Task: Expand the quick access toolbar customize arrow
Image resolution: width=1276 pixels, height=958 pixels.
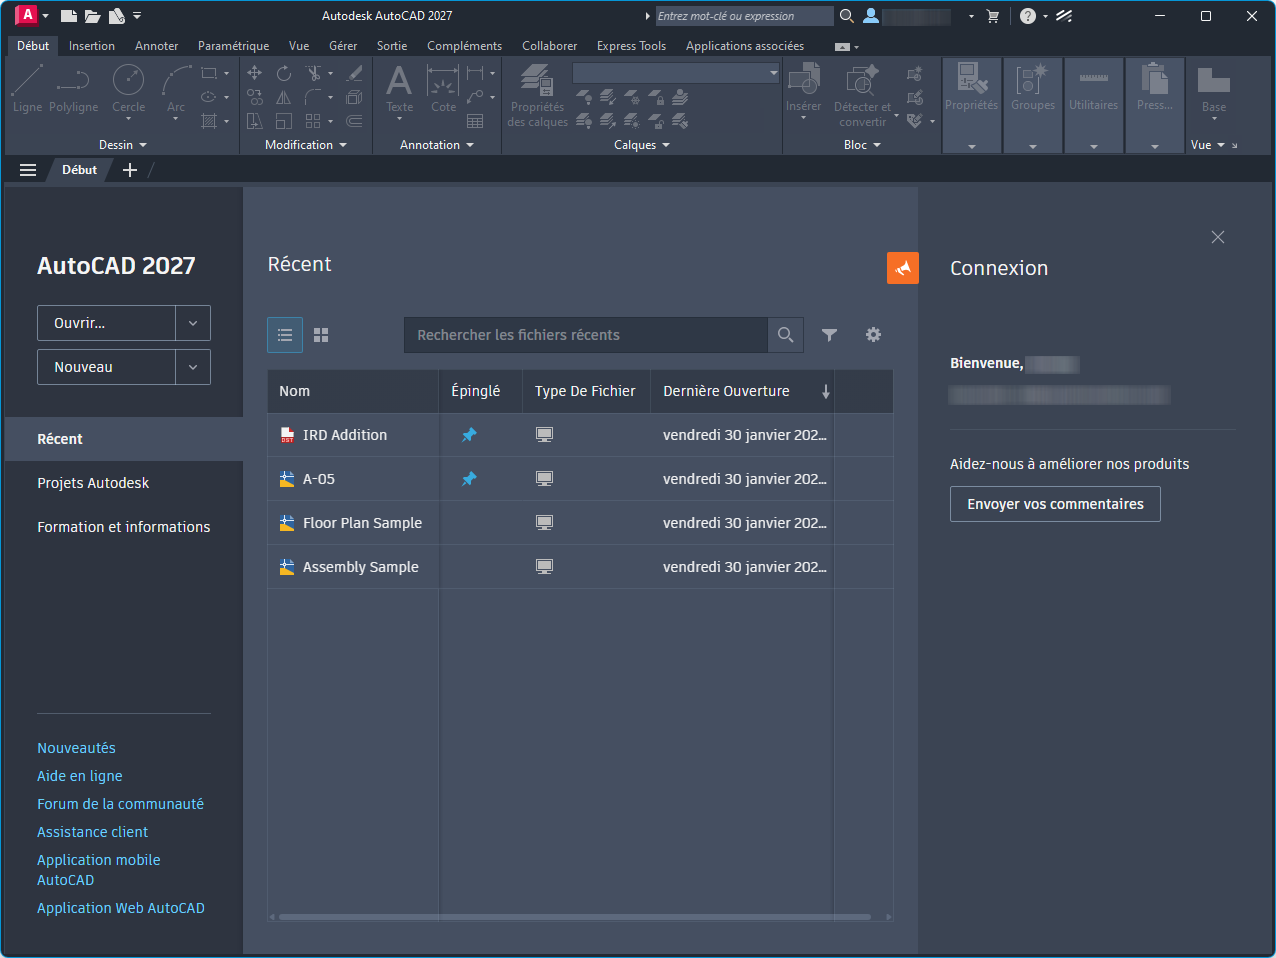Action: (x=137, y=16)
